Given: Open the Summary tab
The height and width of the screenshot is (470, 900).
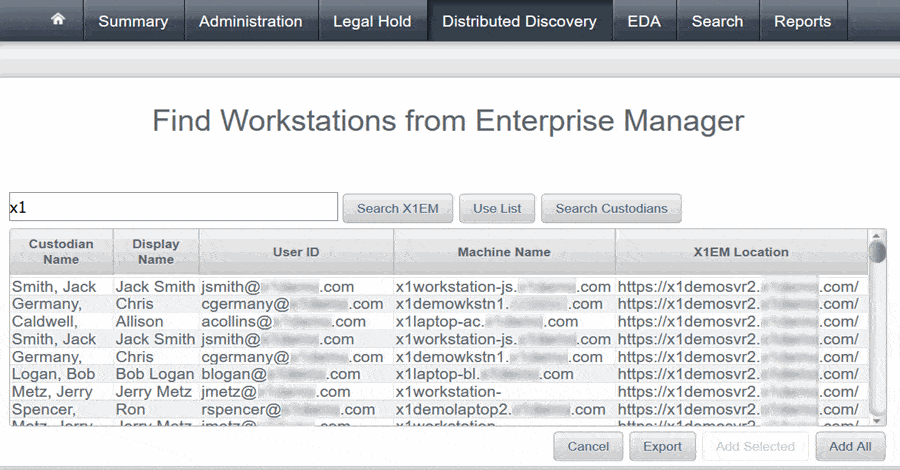Looking at the screenshot, I should point(133,21).
